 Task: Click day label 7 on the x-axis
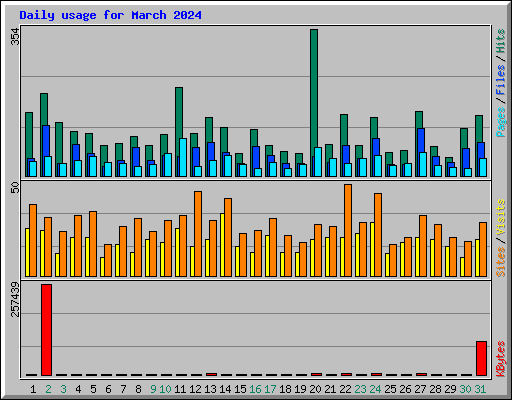(x=123, y=389)
